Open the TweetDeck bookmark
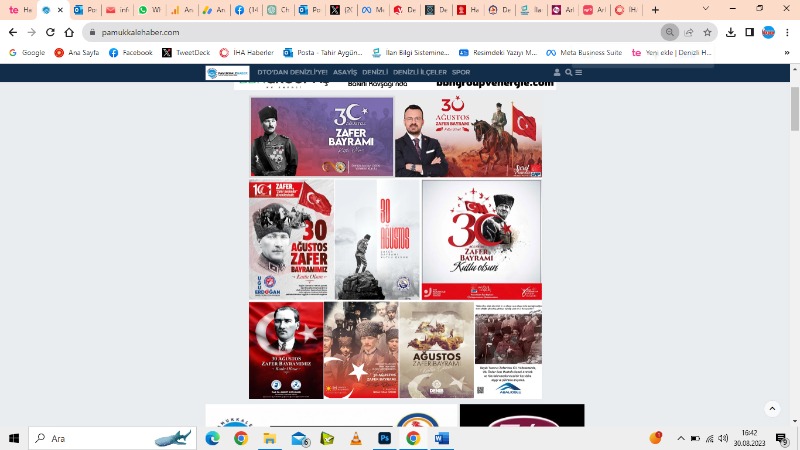The image size is (800, 450). 185,52
